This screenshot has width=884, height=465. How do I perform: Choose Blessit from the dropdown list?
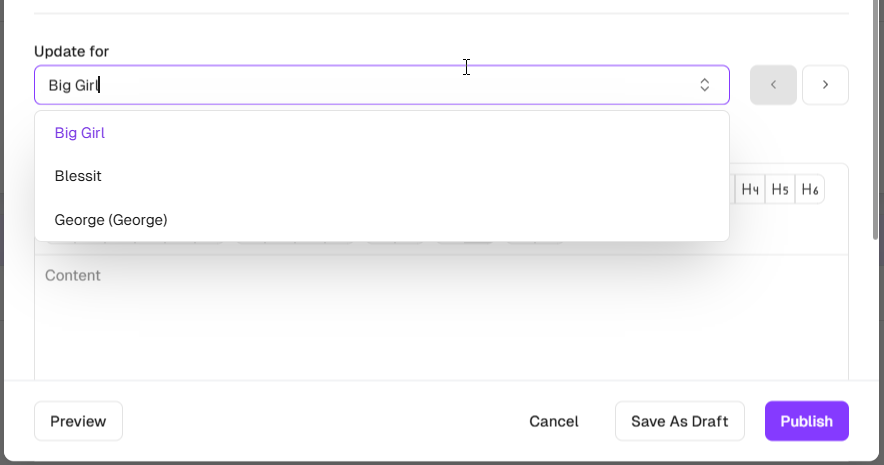(78, 176)
